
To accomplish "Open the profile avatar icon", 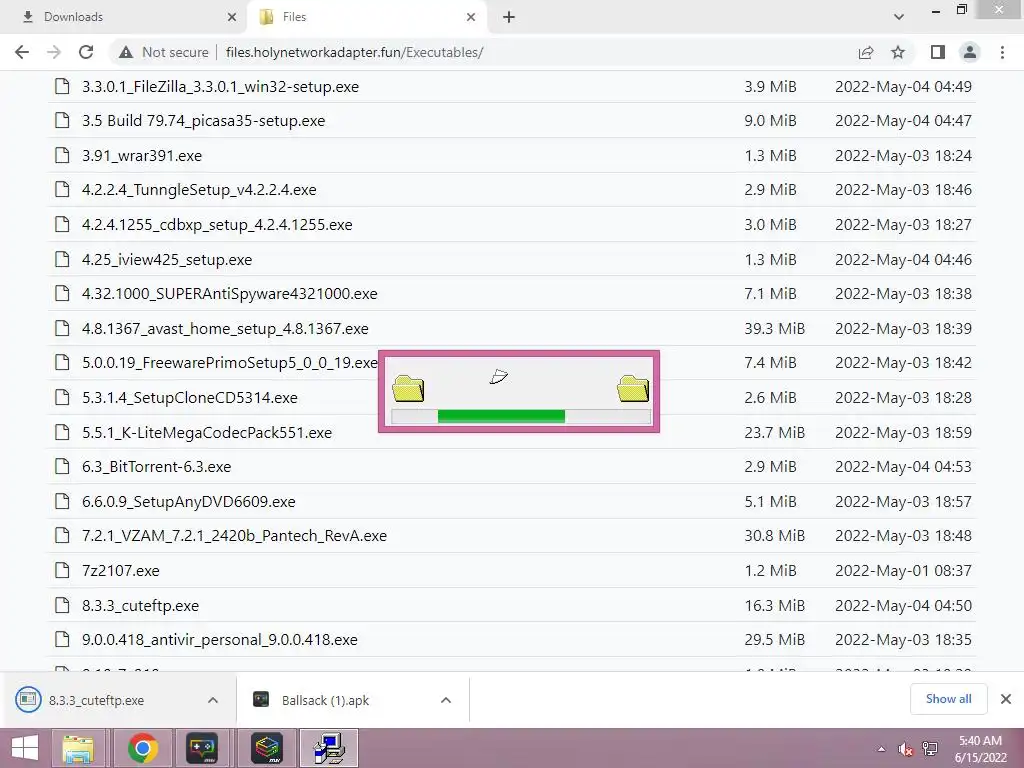I will point(970,52).
